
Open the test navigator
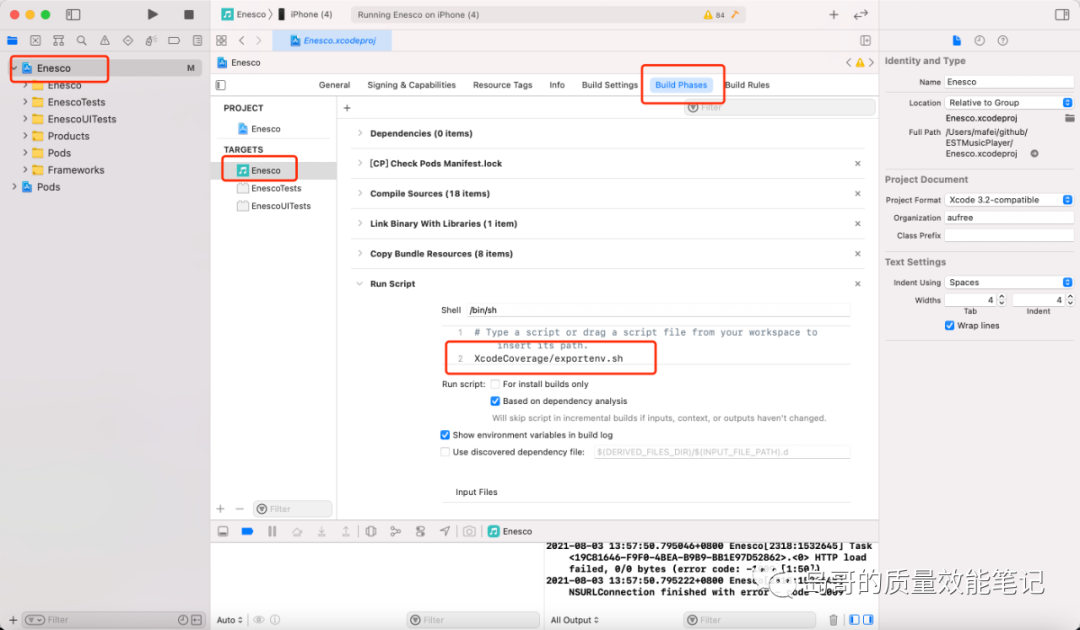tap(128, 41)
